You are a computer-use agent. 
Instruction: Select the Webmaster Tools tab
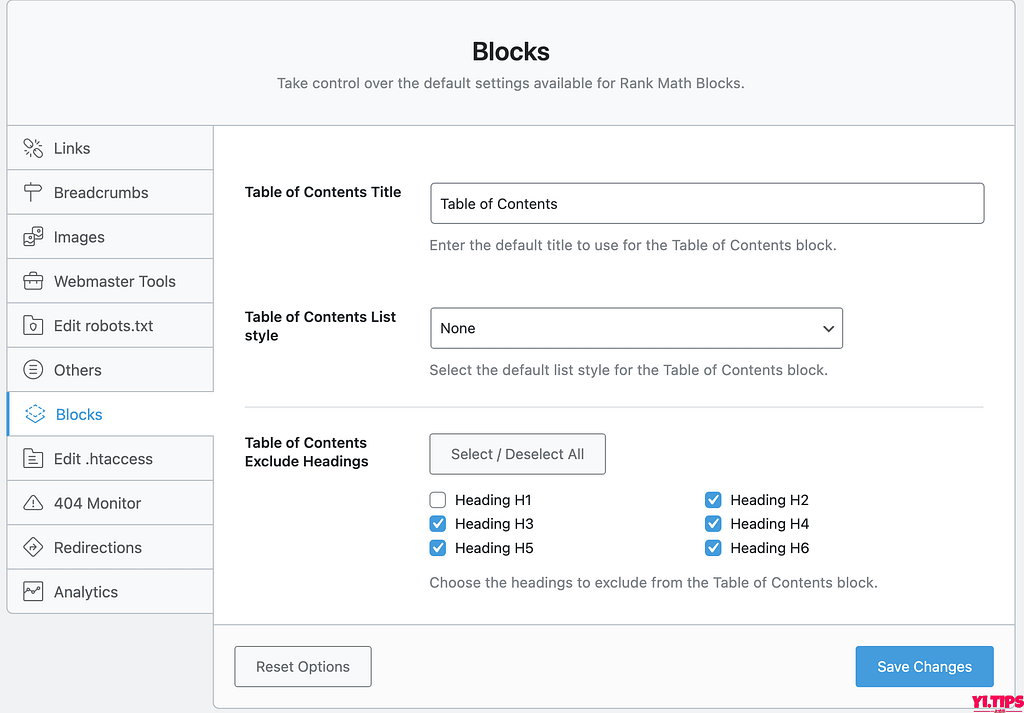pyautogui.click(x=110, y=281)
